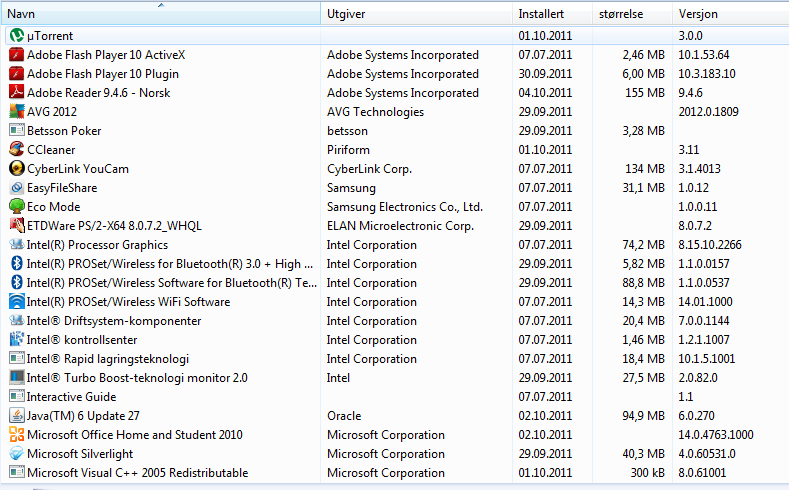
Task: Select the Adobe Flash Player 10 ActiveX icon
Action: 16,55
